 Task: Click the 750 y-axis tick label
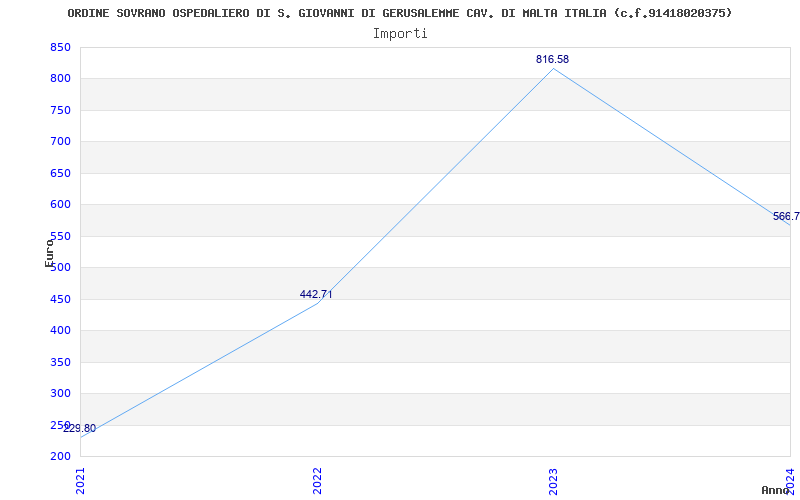pos(60,111)
